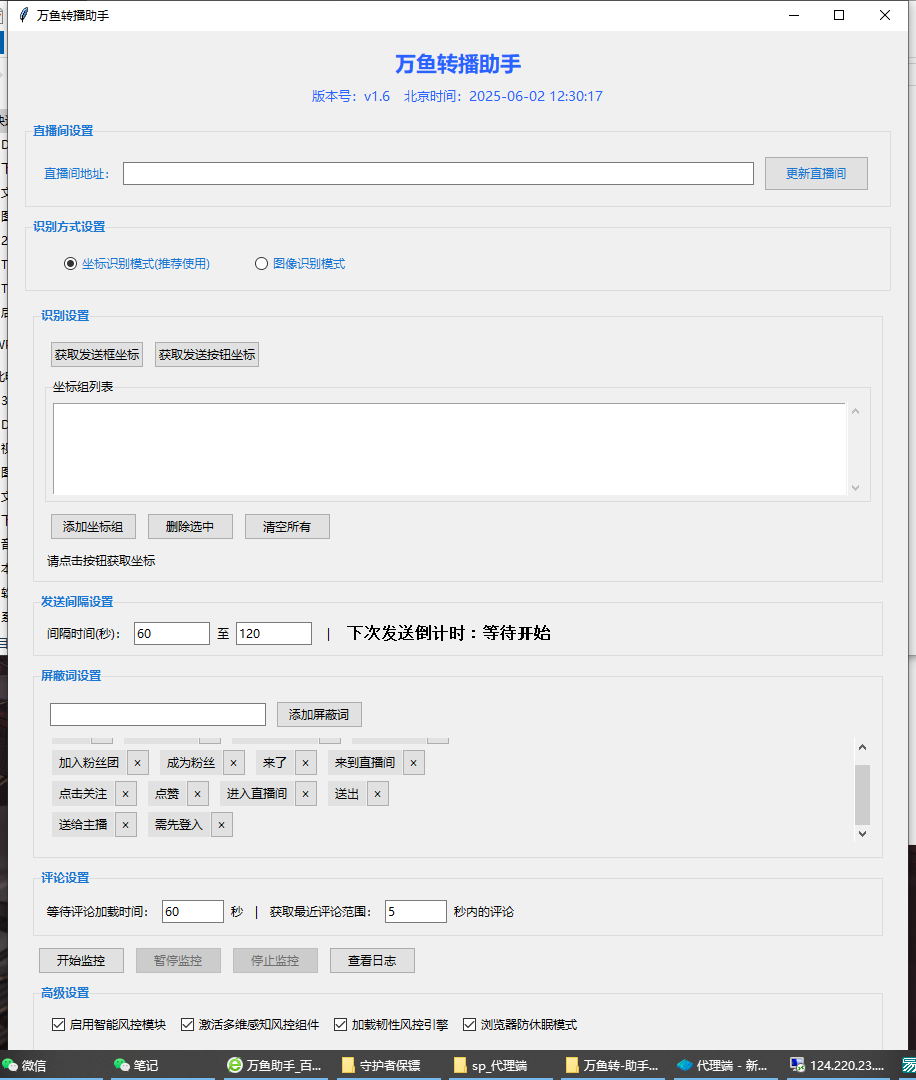Disable 浏览器防休眠模式

(468, 1024)
